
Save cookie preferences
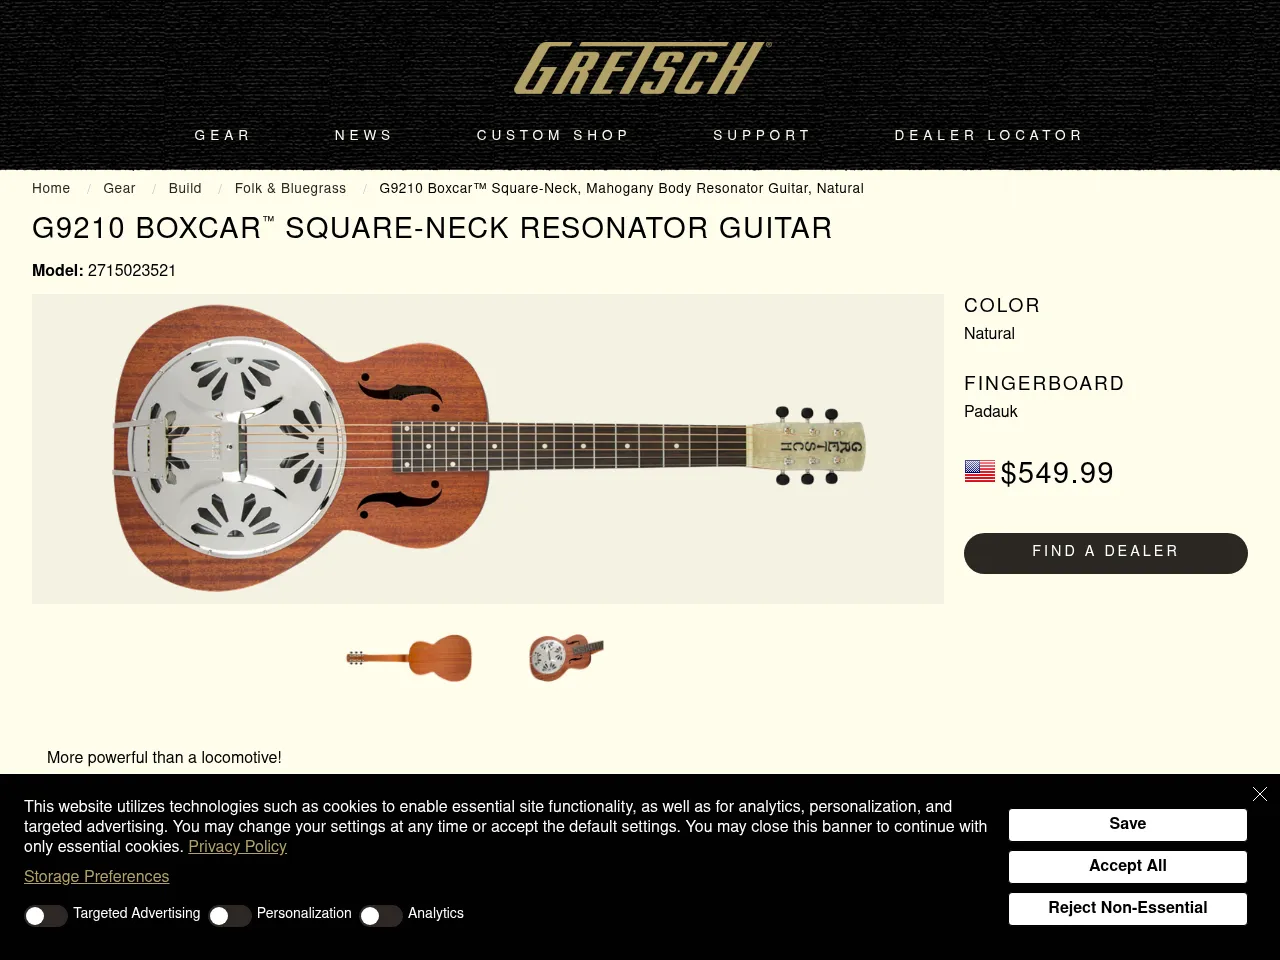(1127, 824)
